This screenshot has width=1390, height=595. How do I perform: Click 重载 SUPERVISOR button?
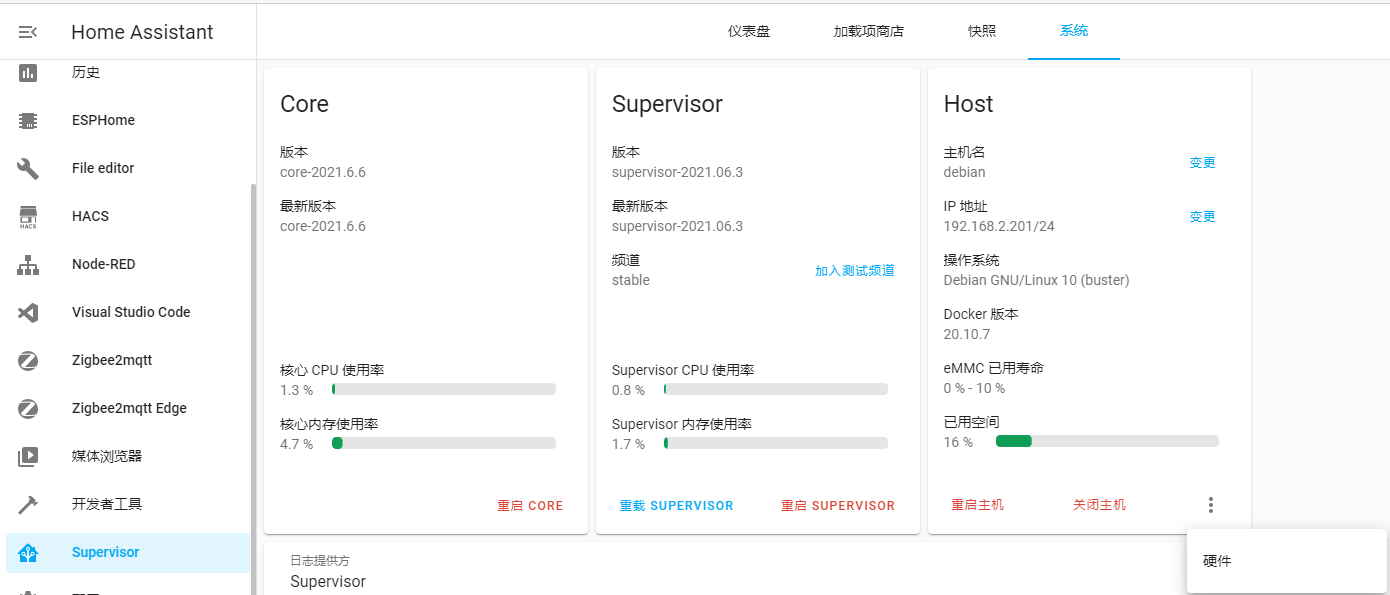(x=676, y=506)
